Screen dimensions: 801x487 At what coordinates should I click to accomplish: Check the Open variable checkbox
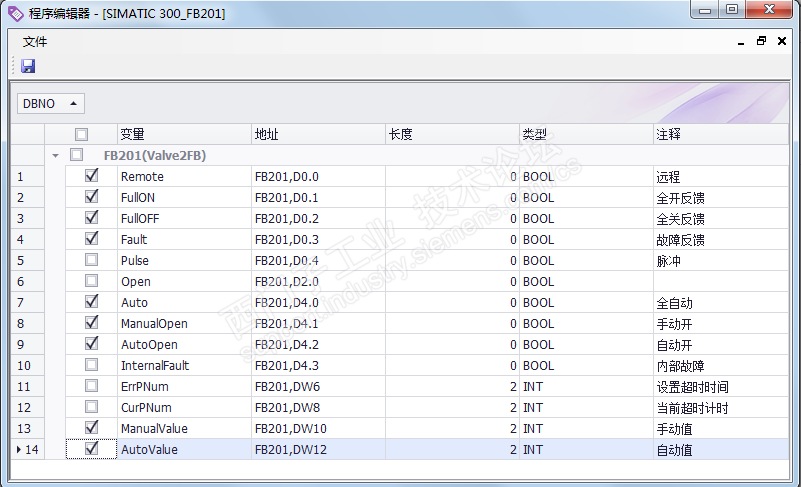[x=91, y=281]
